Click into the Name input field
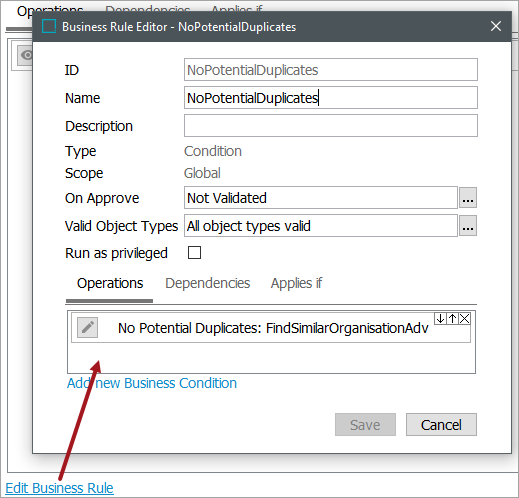The height and width of the screenshot is (498, 519). click(331, 98)
